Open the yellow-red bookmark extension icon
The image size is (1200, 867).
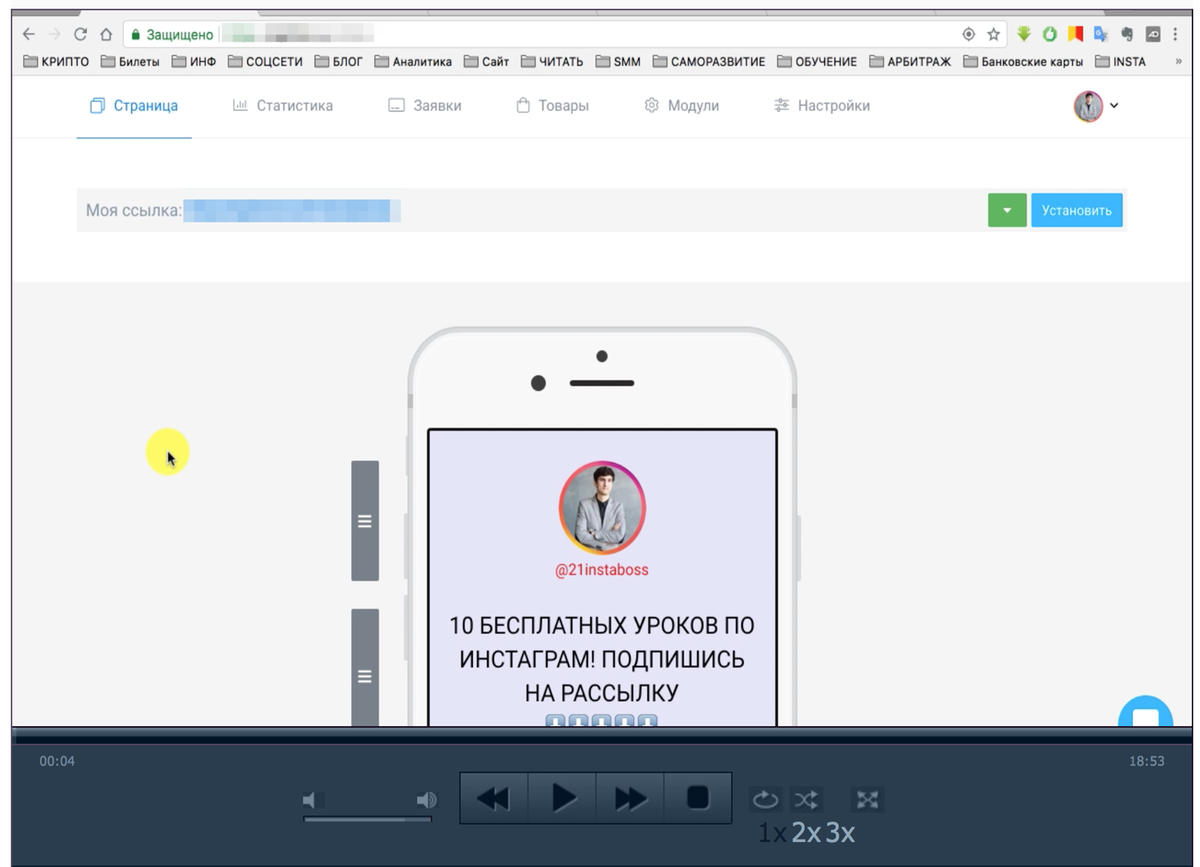1075,34
